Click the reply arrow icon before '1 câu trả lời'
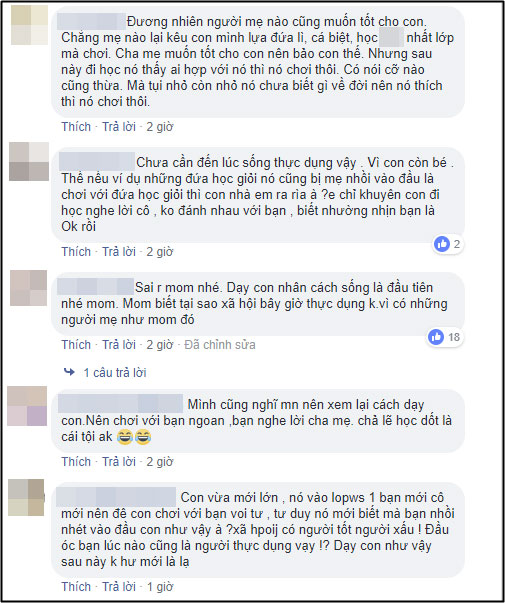Screen dimensions: 505x603 69,372
